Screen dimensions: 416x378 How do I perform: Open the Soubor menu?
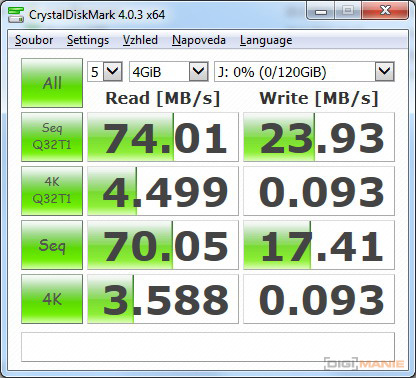coord(34,40)
